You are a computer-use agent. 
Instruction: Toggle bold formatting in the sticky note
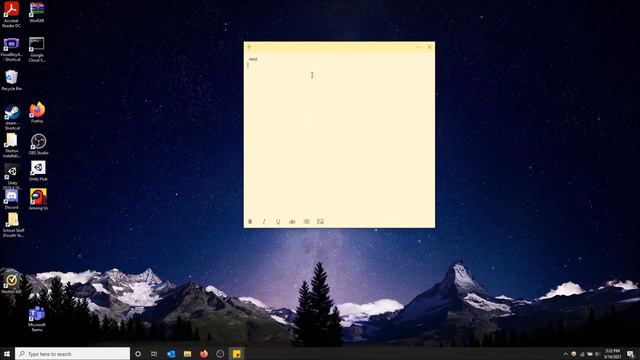tap(250, 222)
